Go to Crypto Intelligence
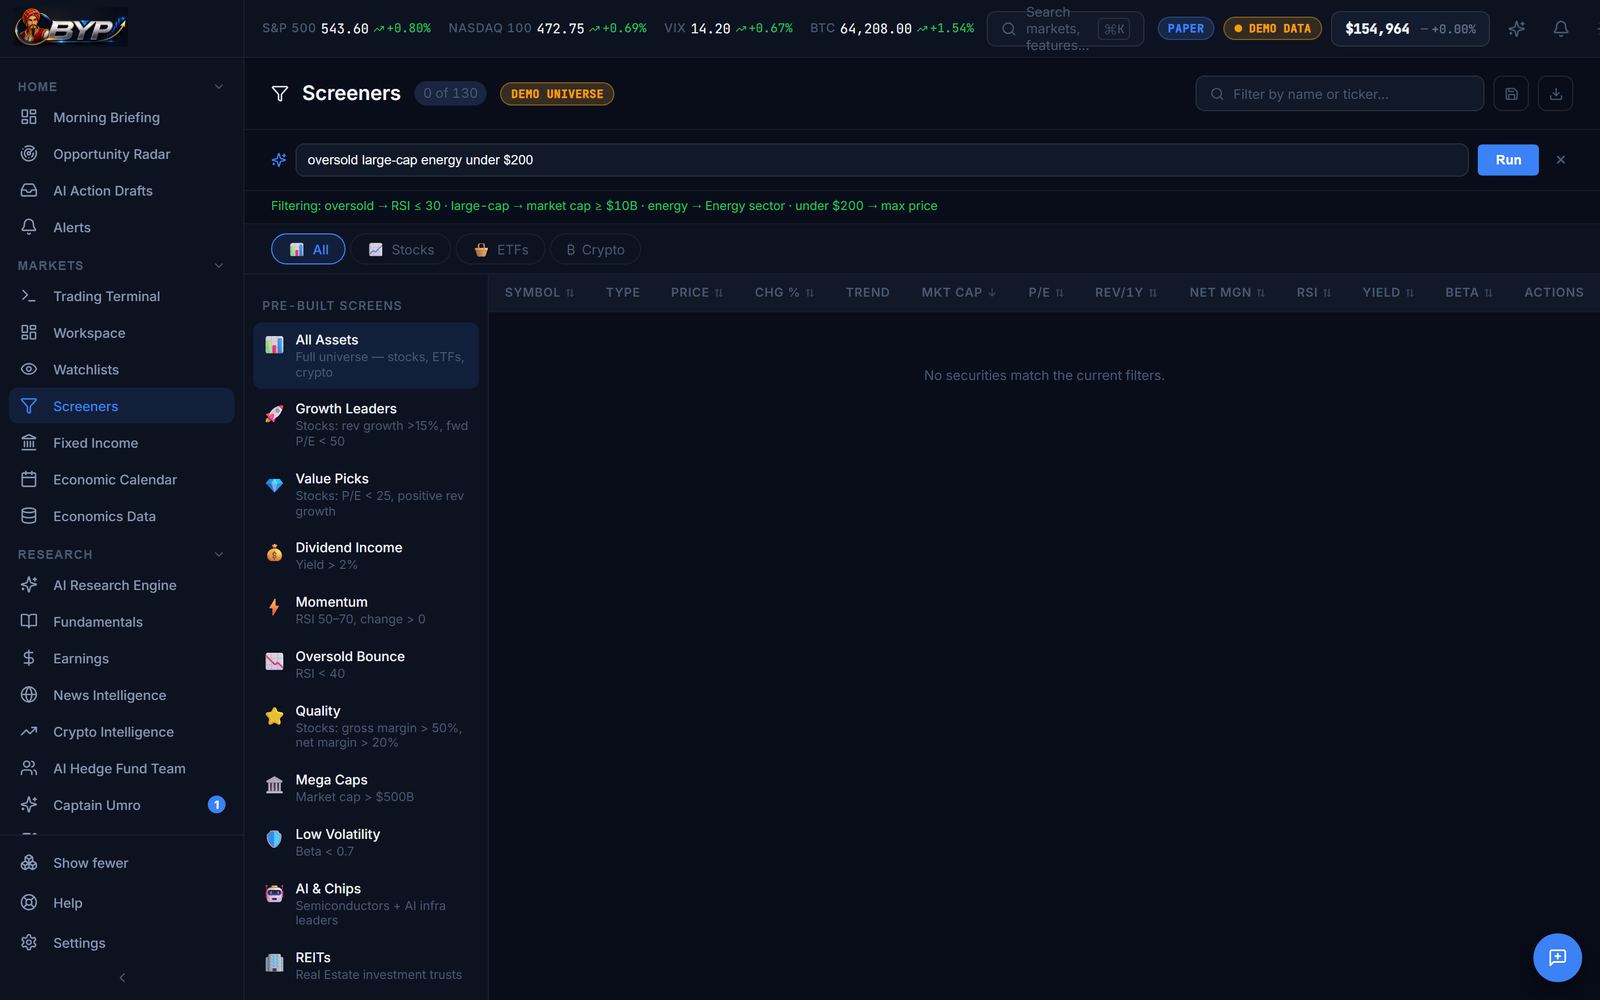 pos(121,732)
